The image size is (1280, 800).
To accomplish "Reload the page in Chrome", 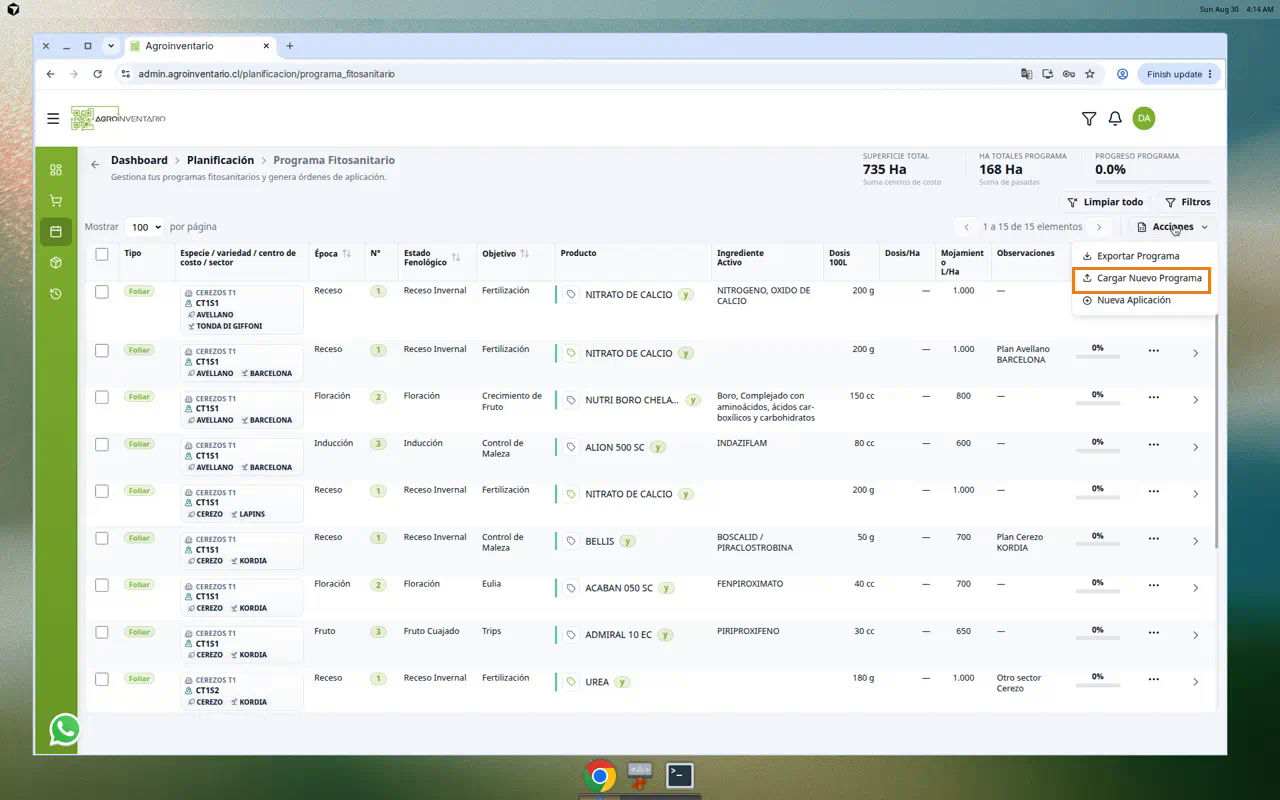I will (x=97, y=74).
